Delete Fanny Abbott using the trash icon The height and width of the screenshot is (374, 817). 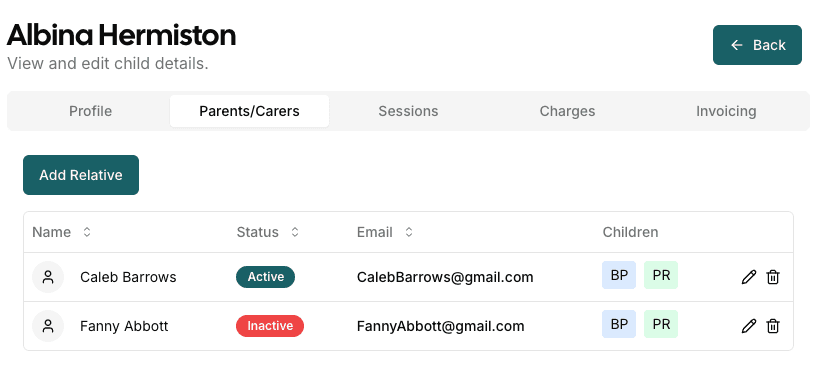point(773,326)
